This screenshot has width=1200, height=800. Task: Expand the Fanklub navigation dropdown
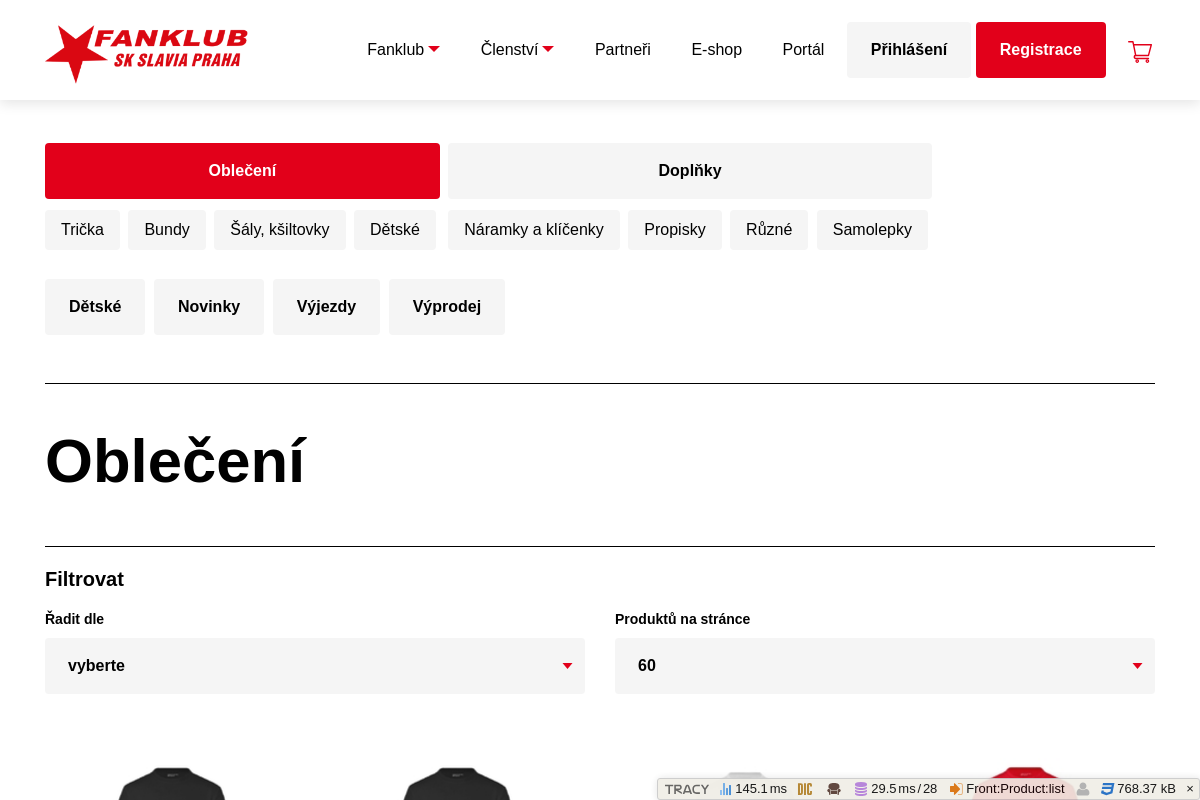point(403,50)
